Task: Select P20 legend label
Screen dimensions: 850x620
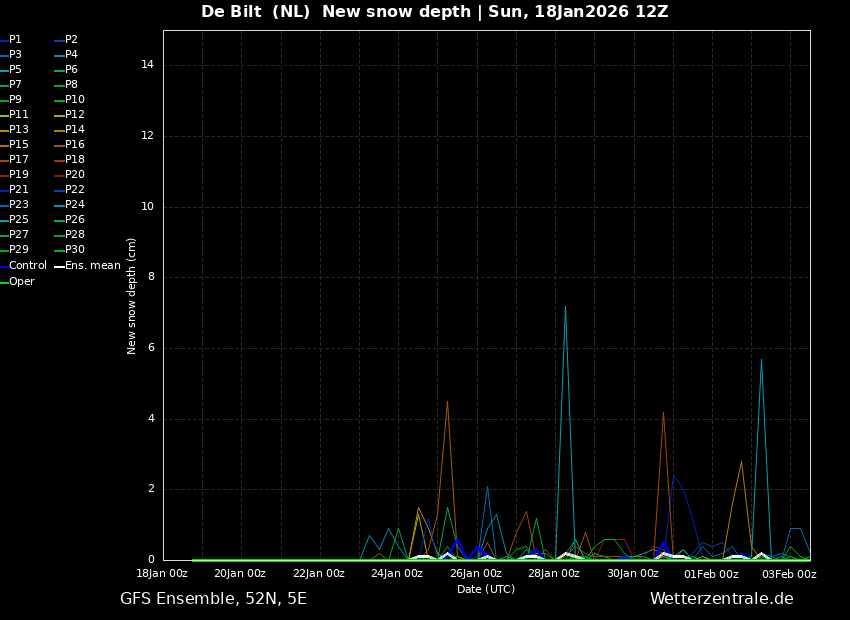Action: [x=69, y=175]
